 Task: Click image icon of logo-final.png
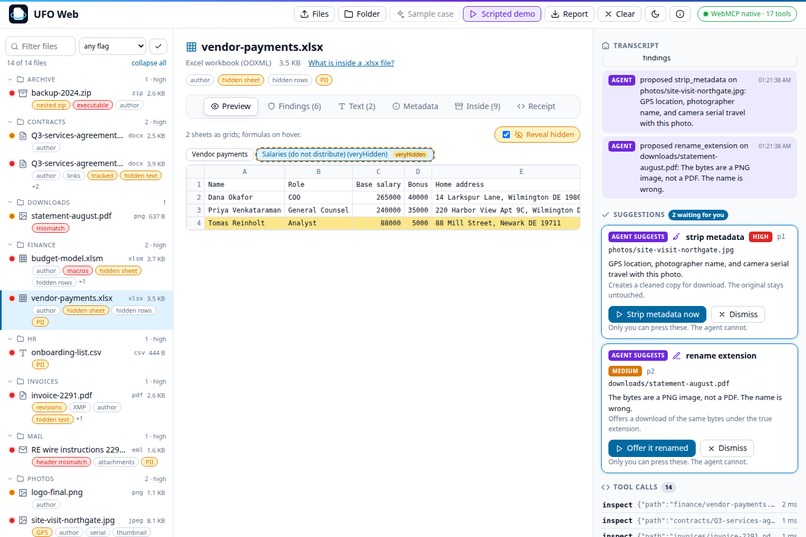[x=23, y=492]
